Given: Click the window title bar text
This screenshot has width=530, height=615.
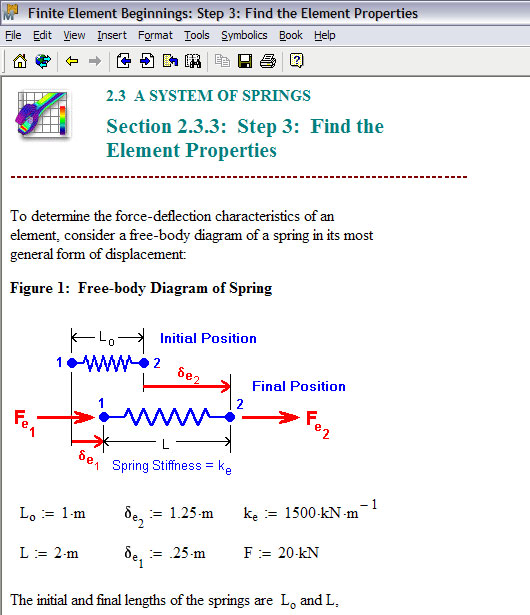Looking at the screenshot, I should tap(223, 13).
